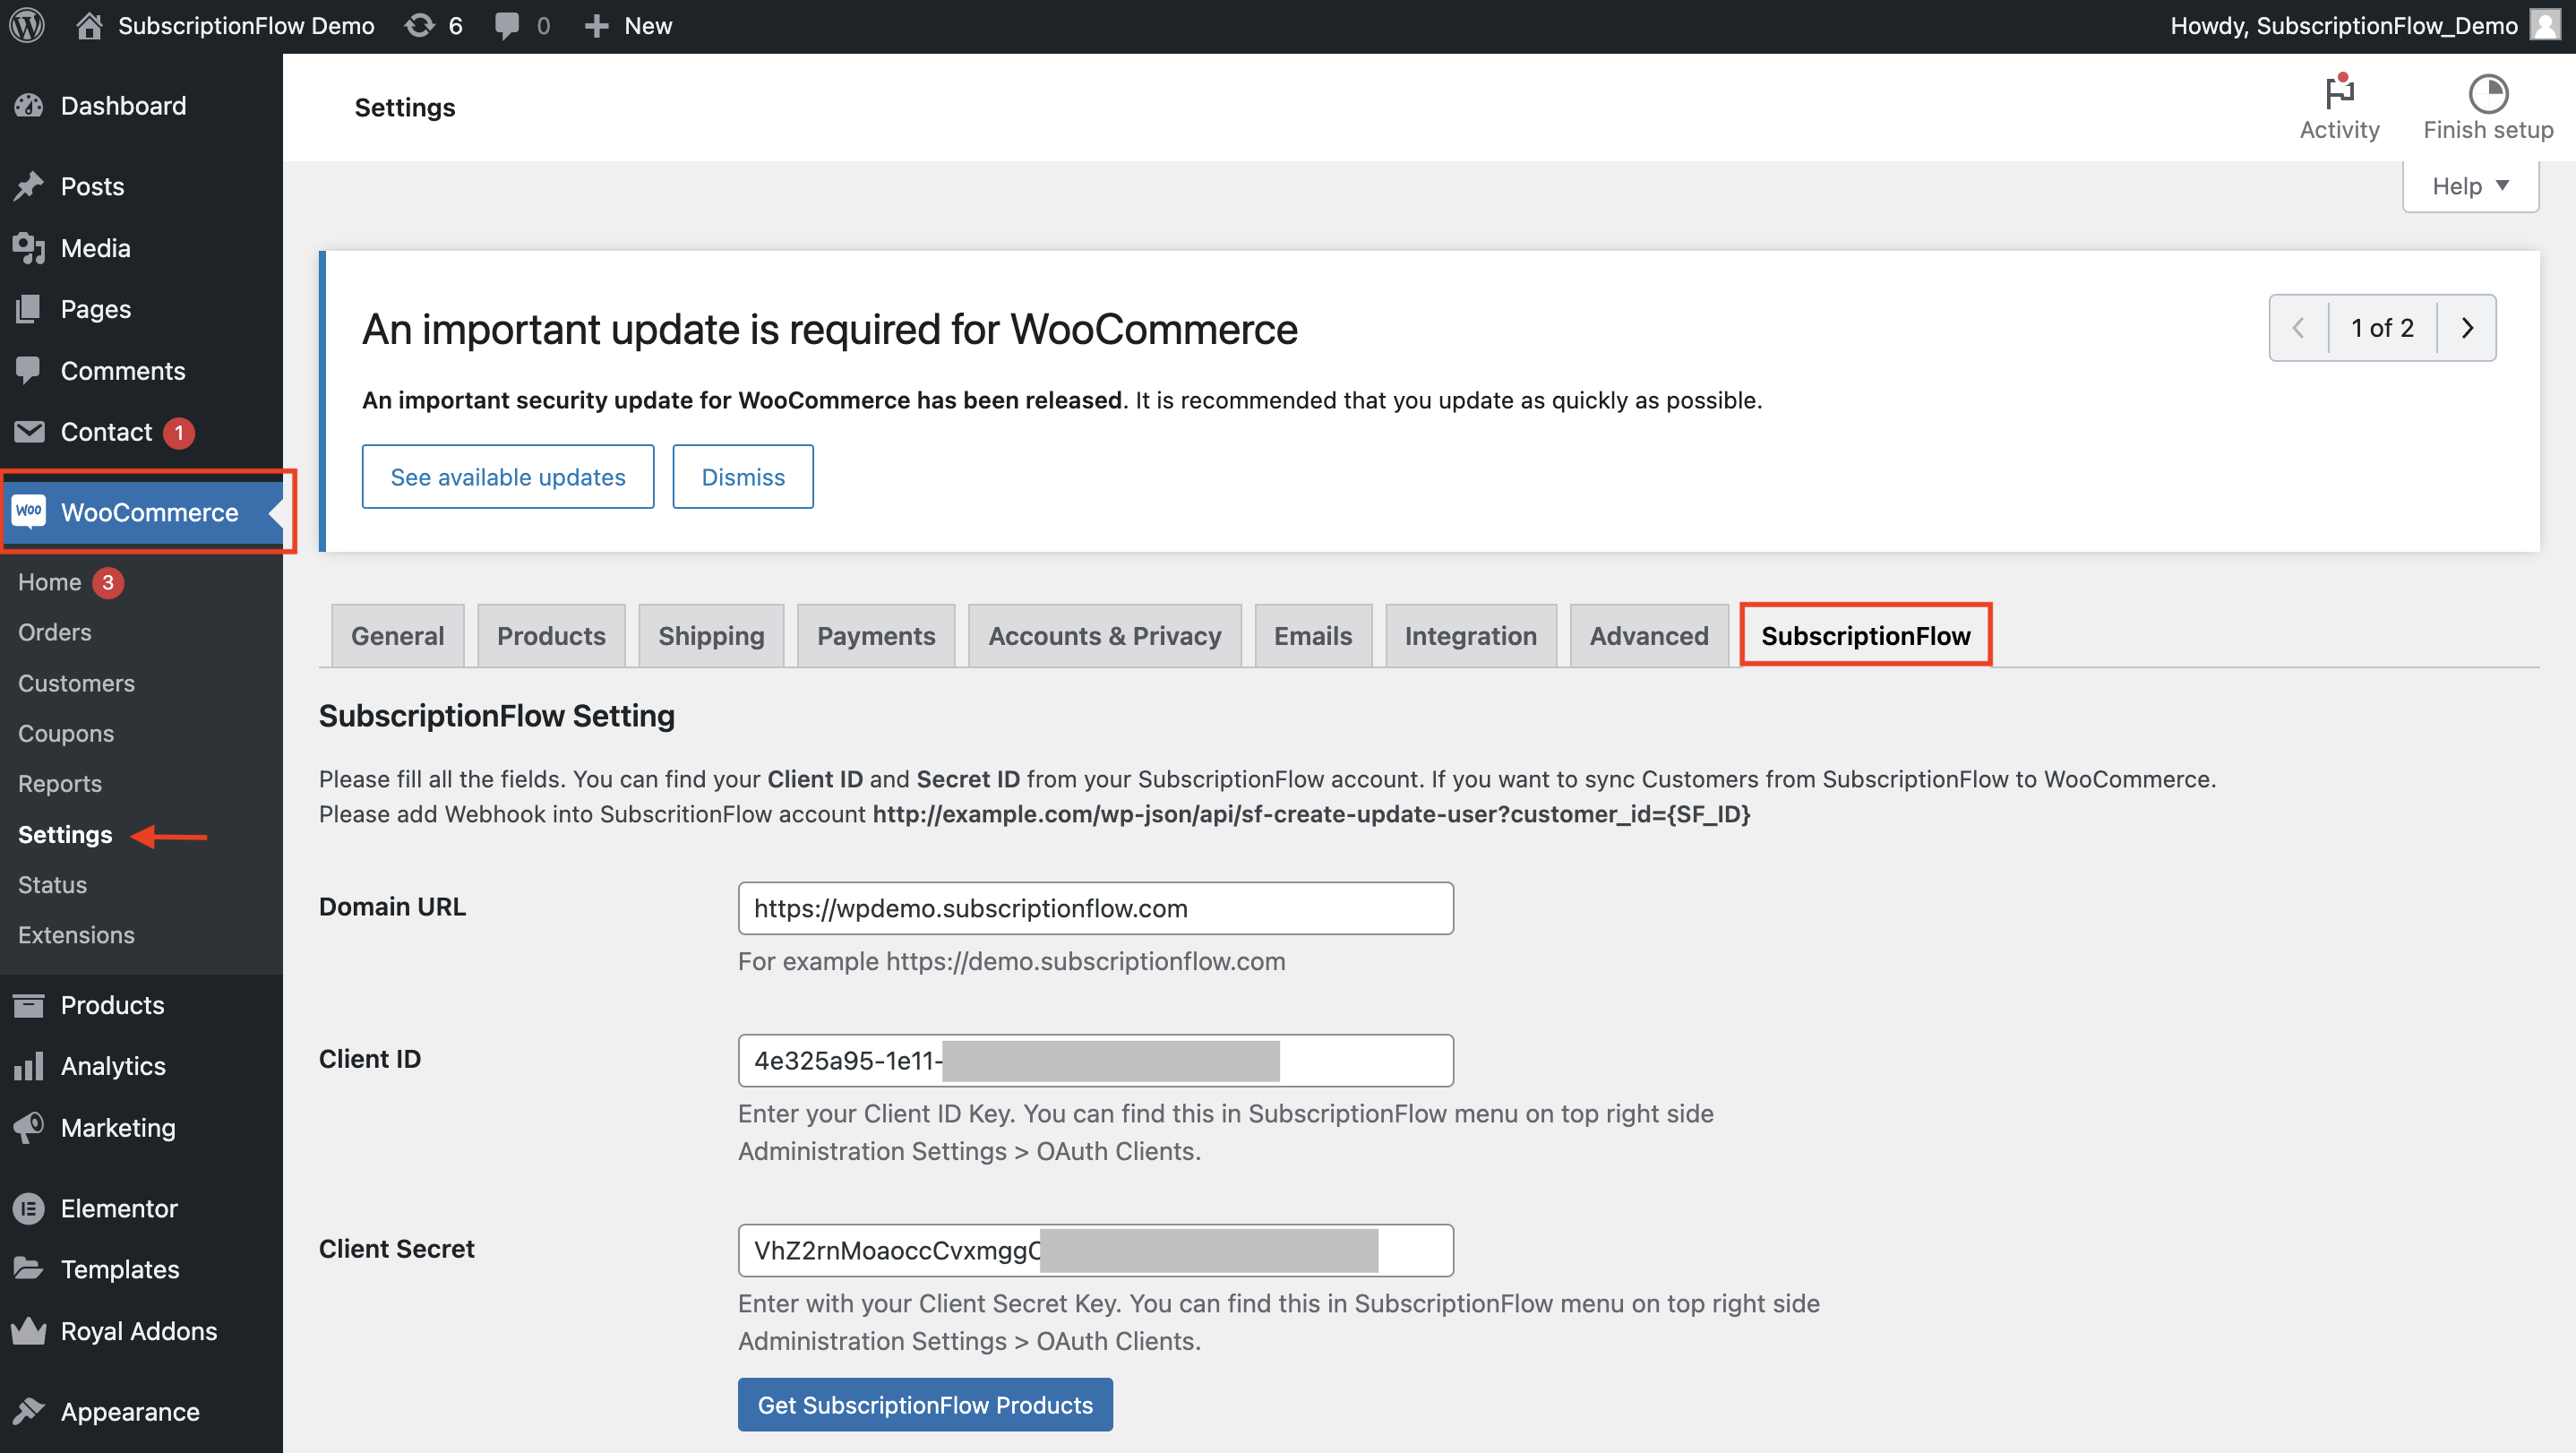Switch to the Products settings tab

coord(551,636)
